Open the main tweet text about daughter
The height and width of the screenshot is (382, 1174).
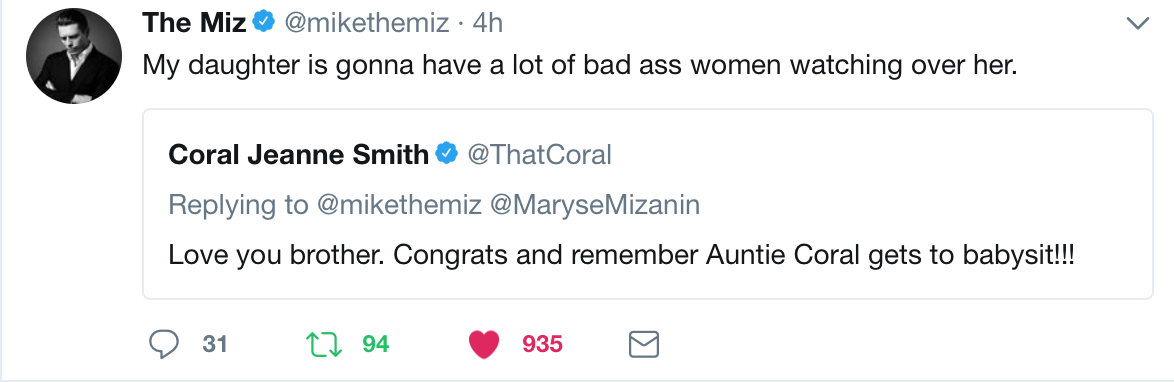coord(580,66)
